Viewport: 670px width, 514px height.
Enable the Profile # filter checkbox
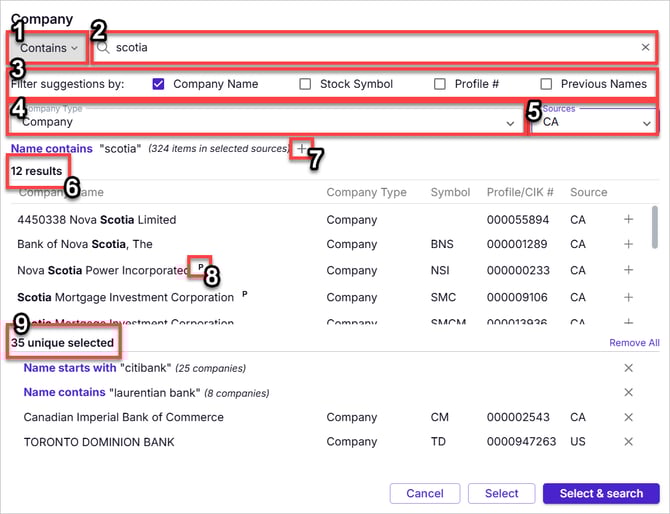coord(440,84)
